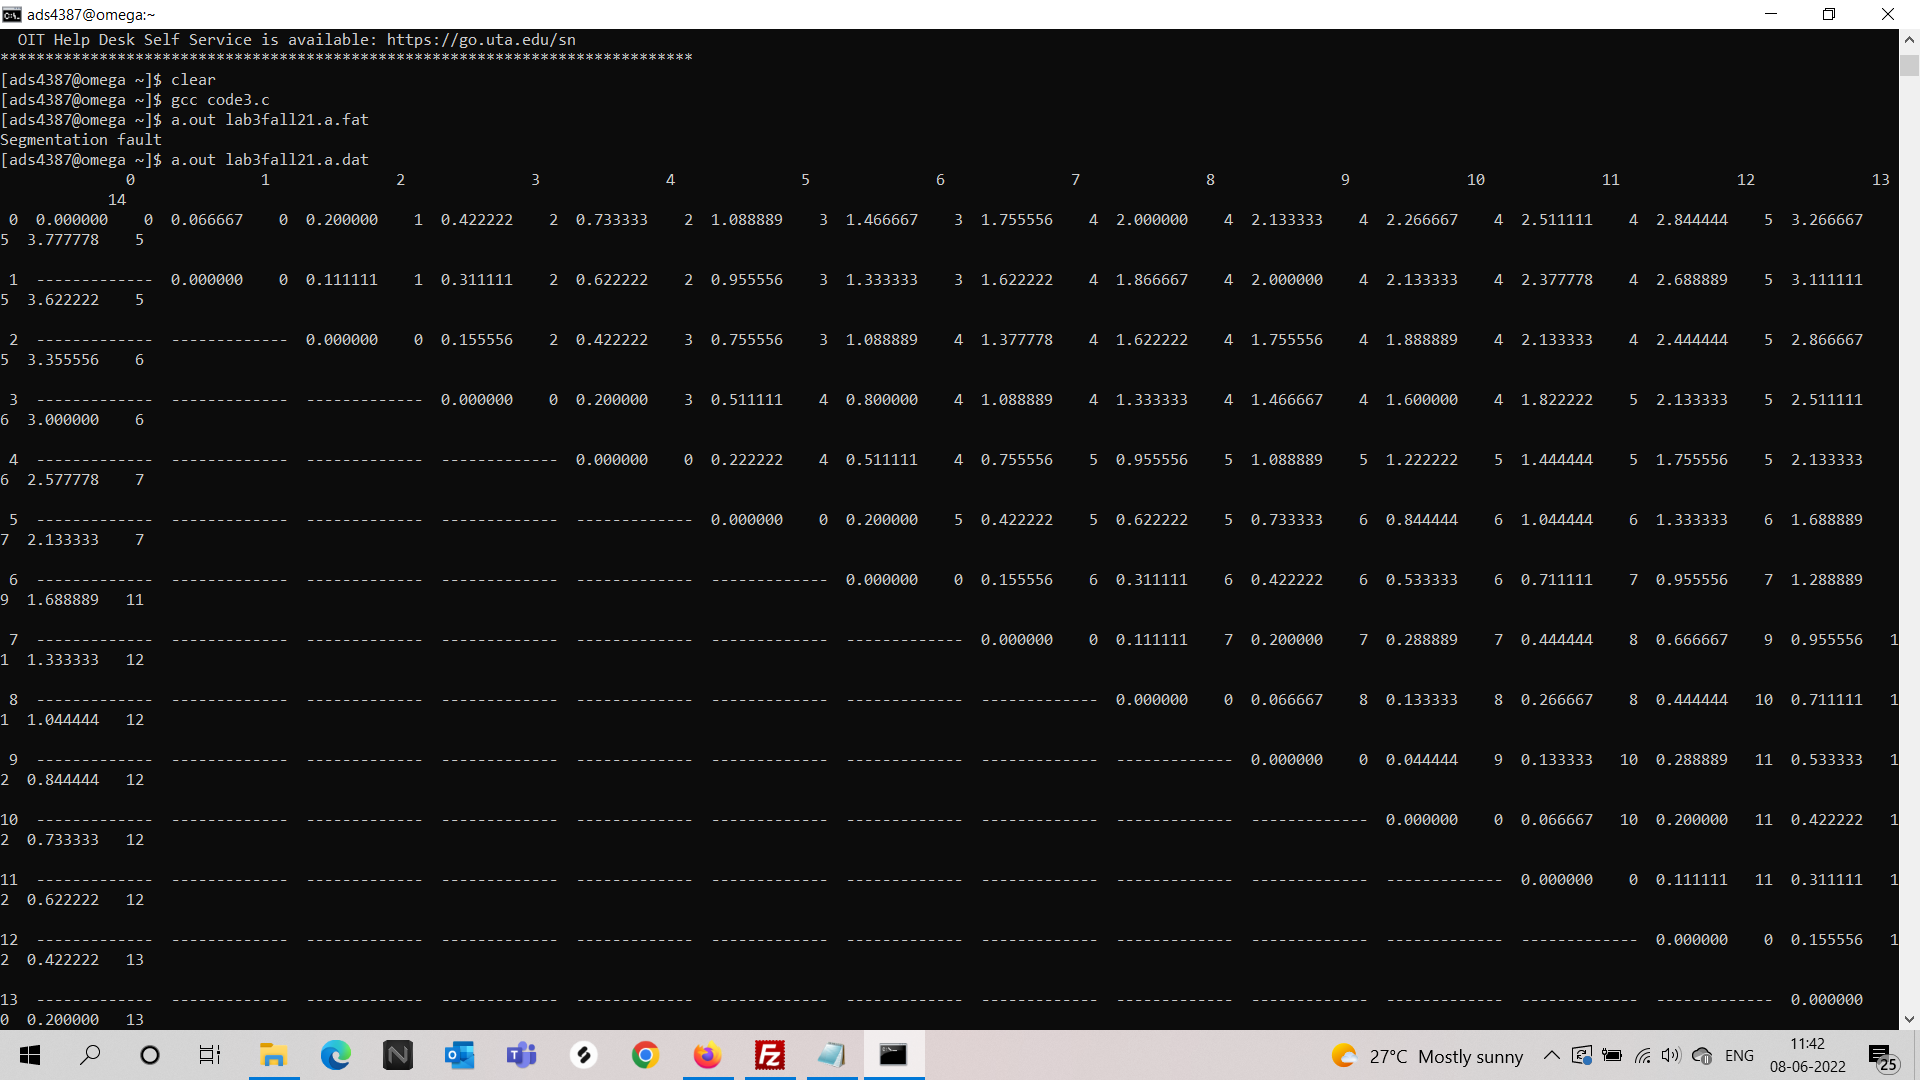The height and width of the screenshot is (1080, 1920).
Task: Open taskbar Search magnifier
Action: (90, 1055)
